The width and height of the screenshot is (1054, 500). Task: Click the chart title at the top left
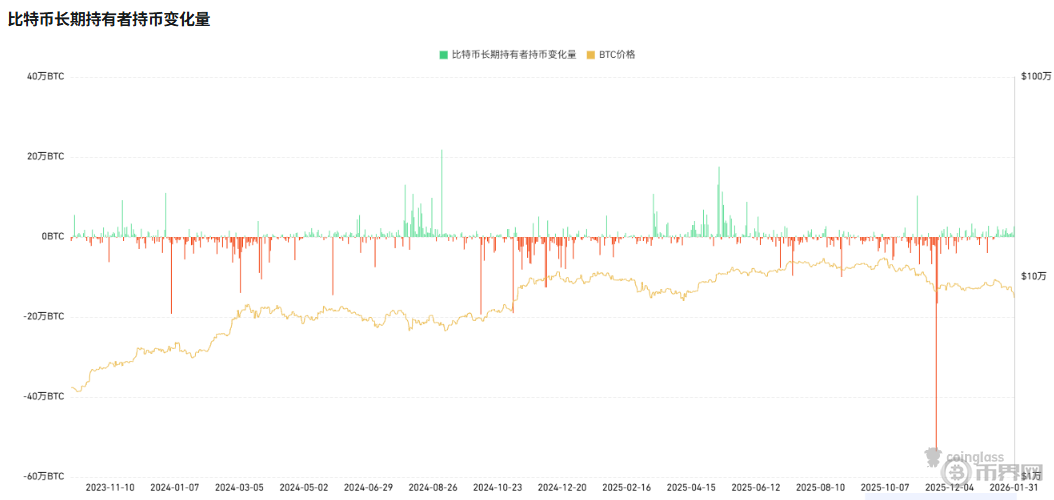pyautogui.click(x=109, y=19)
